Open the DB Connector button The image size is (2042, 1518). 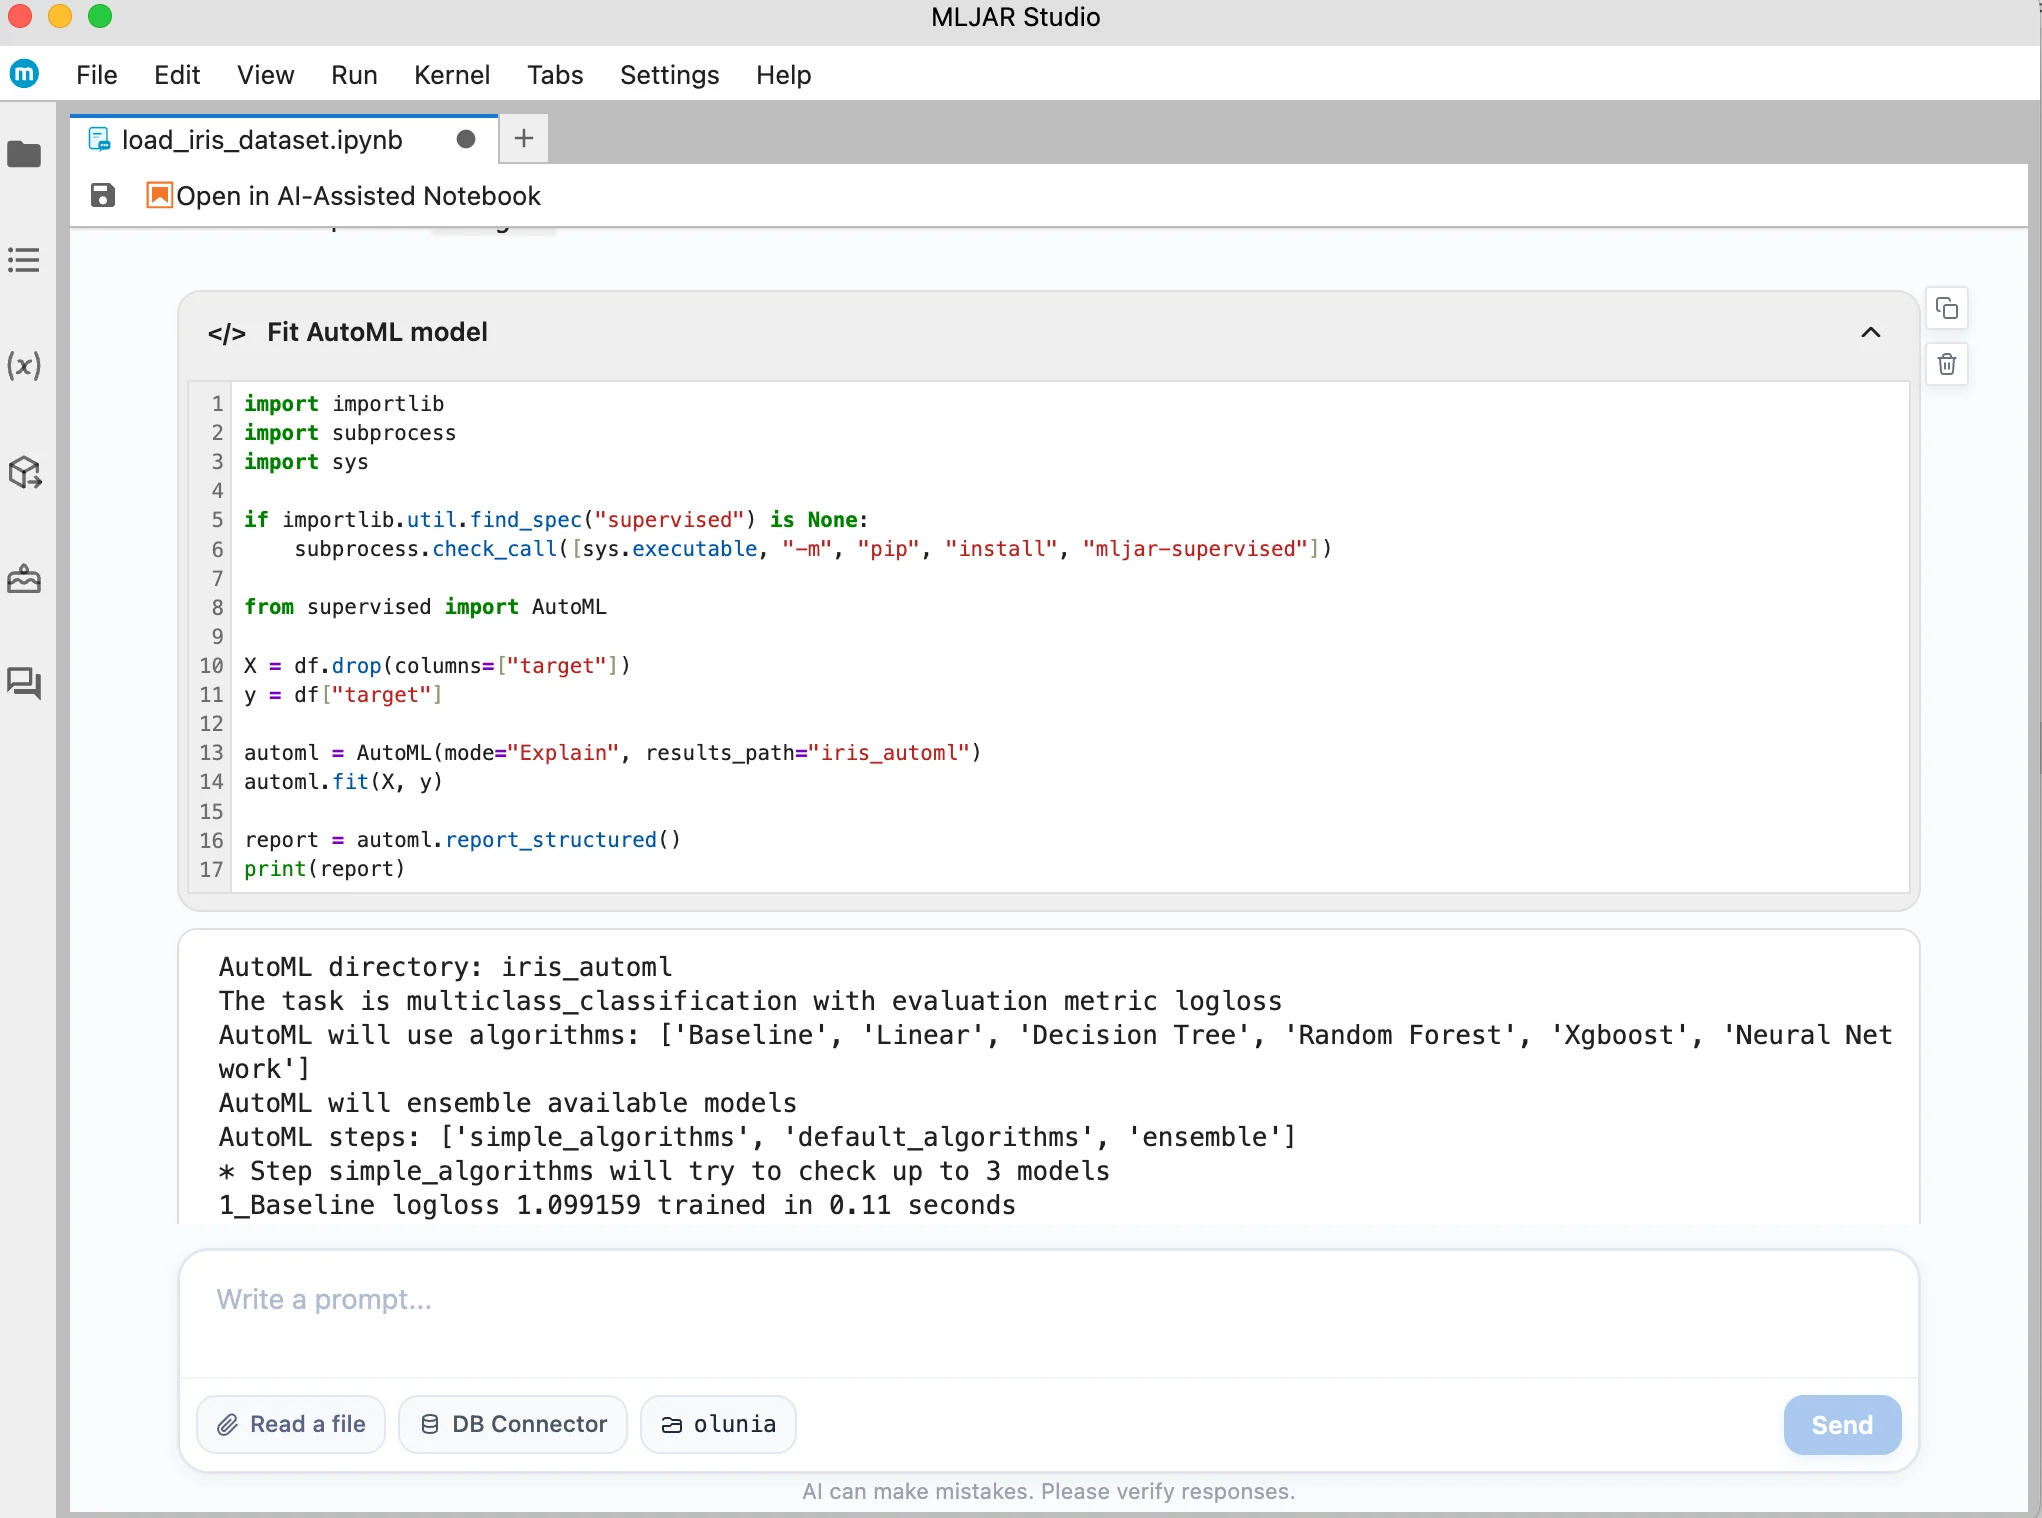[x=513, y=1424]
